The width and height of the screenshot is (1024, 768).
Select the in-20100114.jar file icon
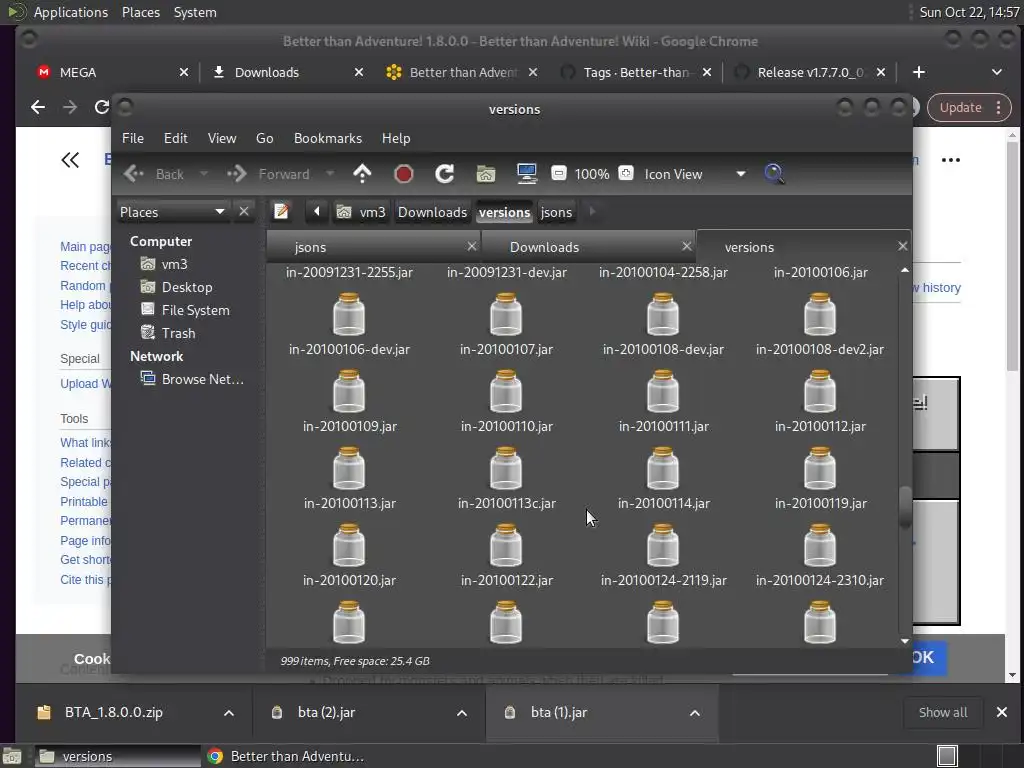(663, 468)
